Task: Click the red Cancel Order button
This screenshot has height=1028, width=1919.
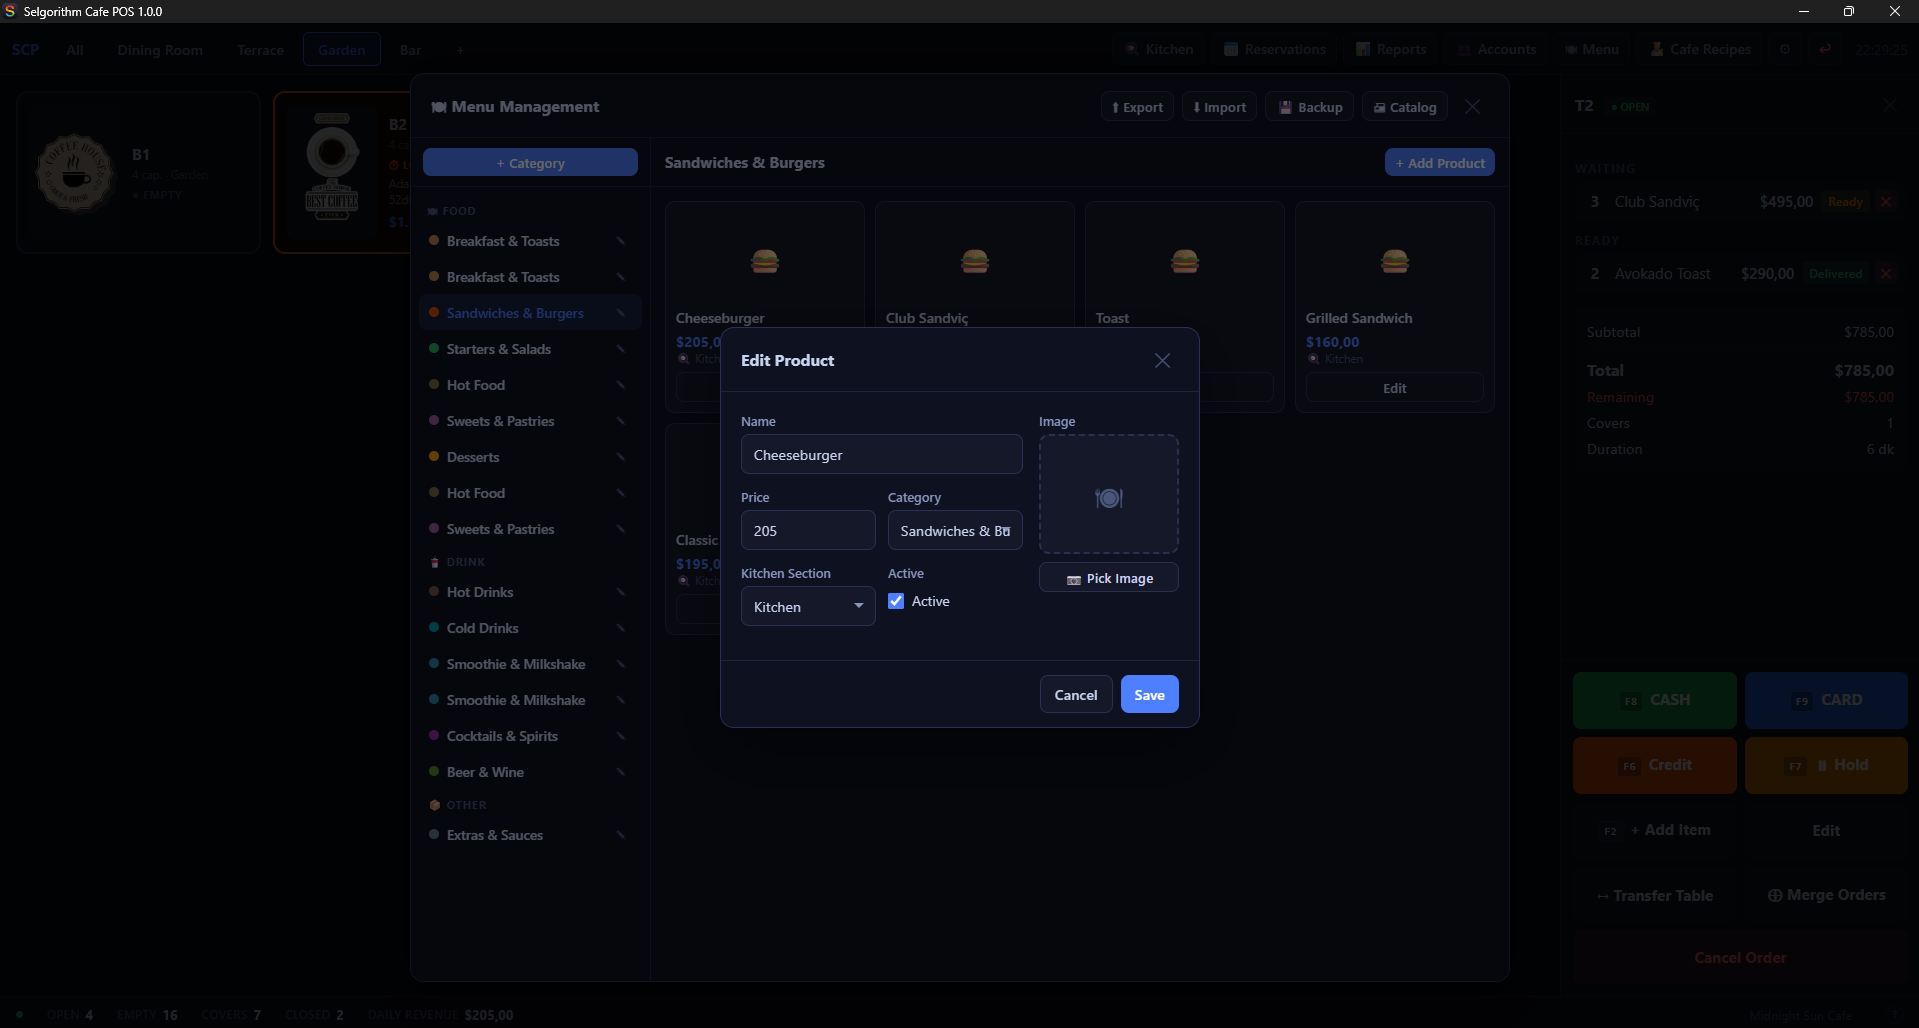Action: [x=1740, y=957]
